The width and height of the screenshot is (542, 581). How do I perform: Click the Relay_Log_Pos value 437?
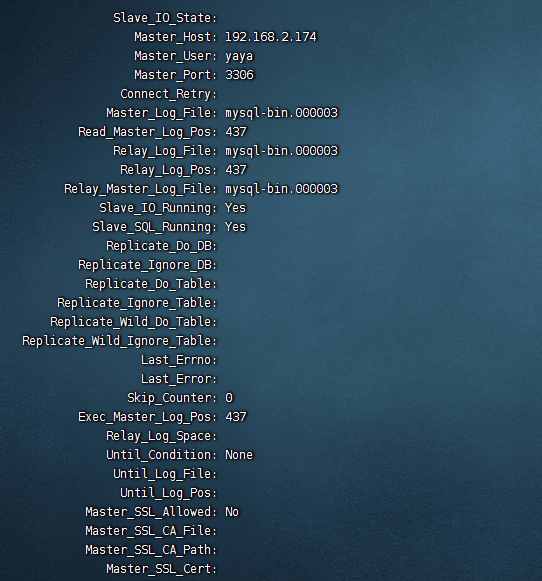pyautogui.click(x=236, y=170)
